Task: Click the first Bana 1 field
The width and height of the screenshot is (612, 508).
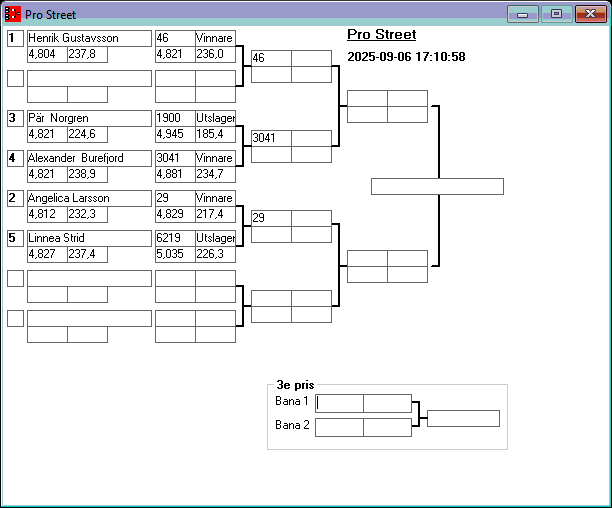Action: (340, 403)
